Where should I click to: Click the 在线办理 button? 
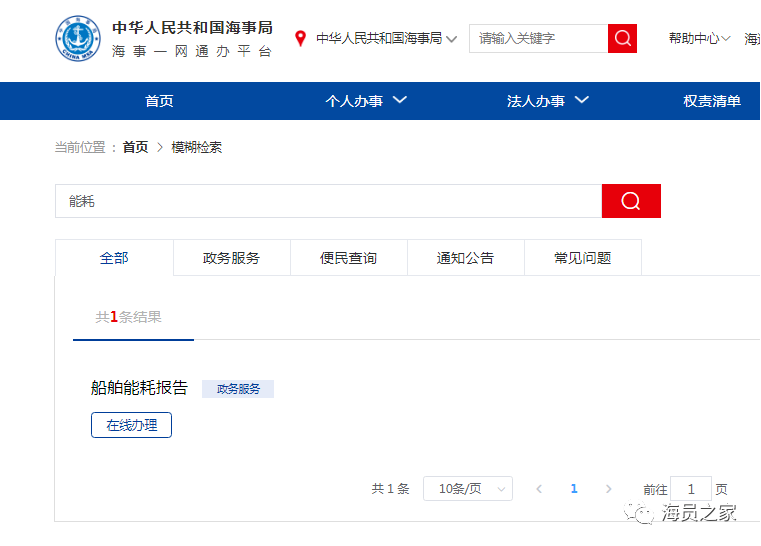(x=132, y=425)
